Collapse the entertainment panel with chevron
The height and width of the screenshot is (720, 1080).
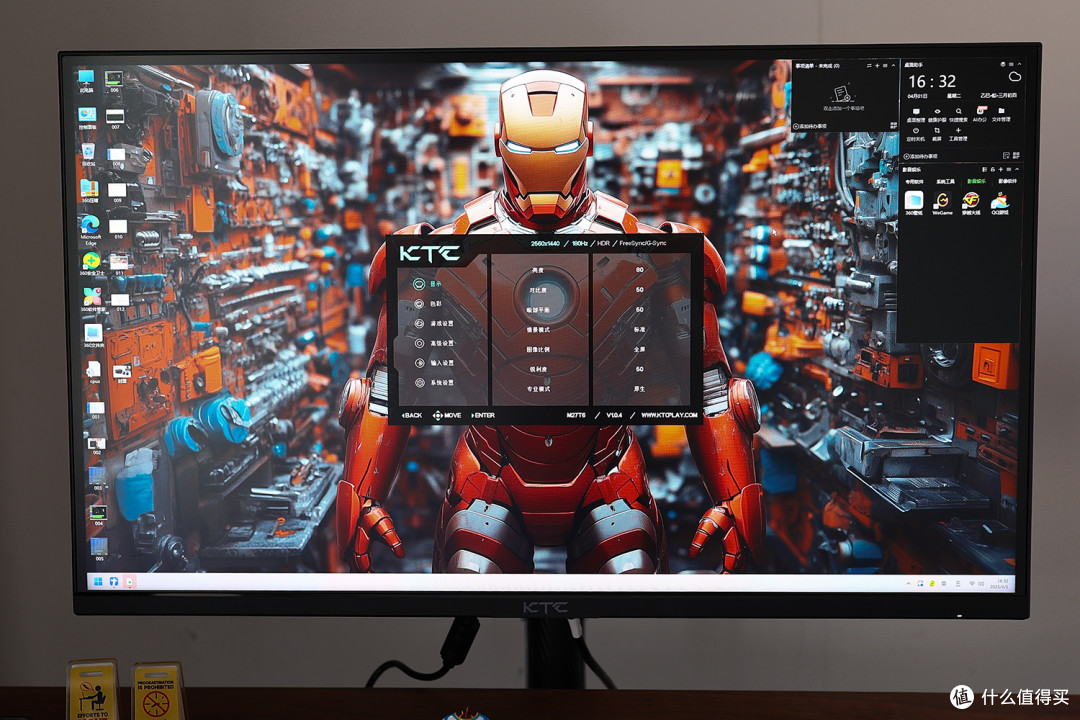[1017, 169]
